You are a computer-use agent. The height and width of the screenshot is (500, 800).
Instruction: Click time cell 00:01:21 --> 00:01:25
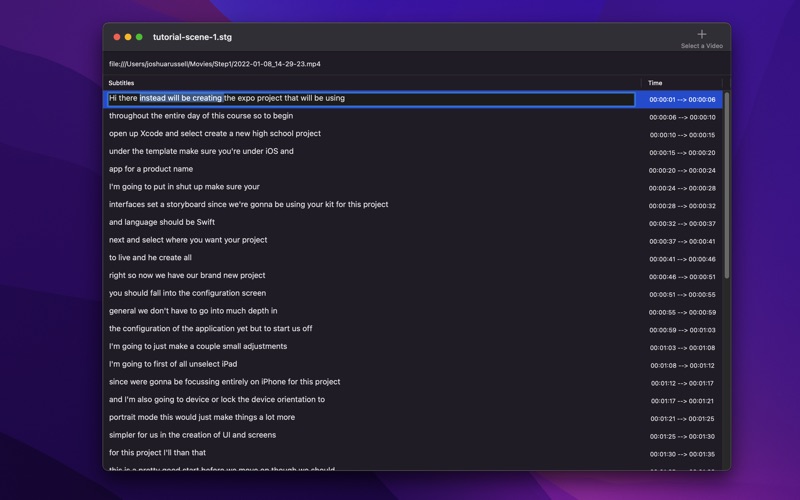(x=682, y=419)
